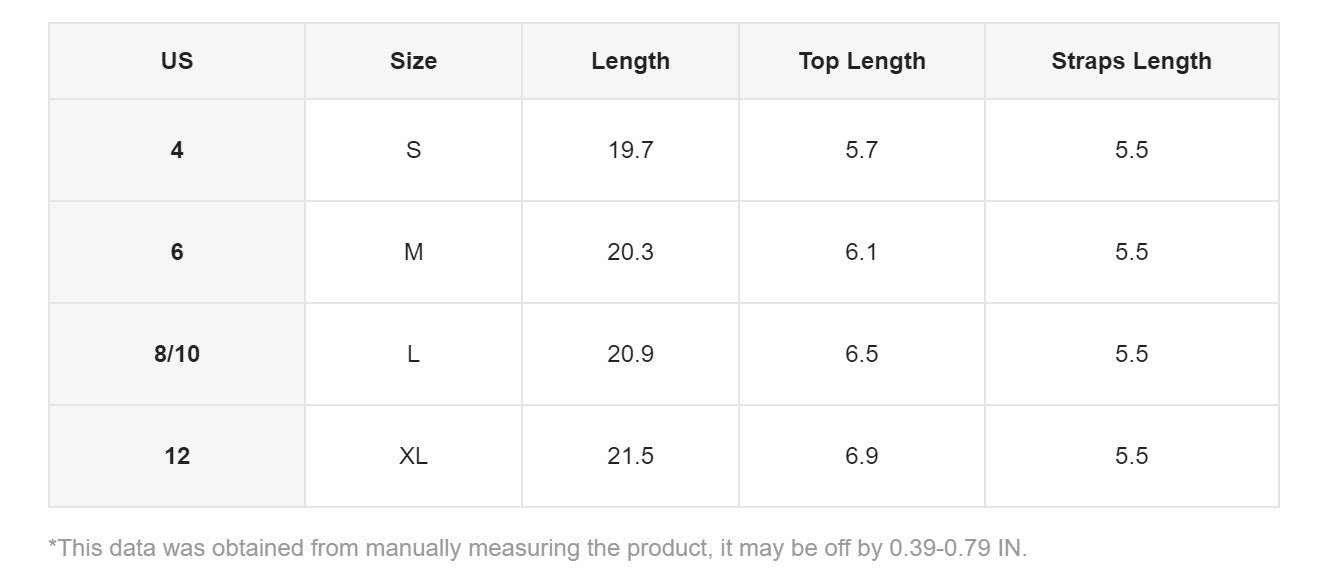Click the Top Length column header

(x=861, y=61)
